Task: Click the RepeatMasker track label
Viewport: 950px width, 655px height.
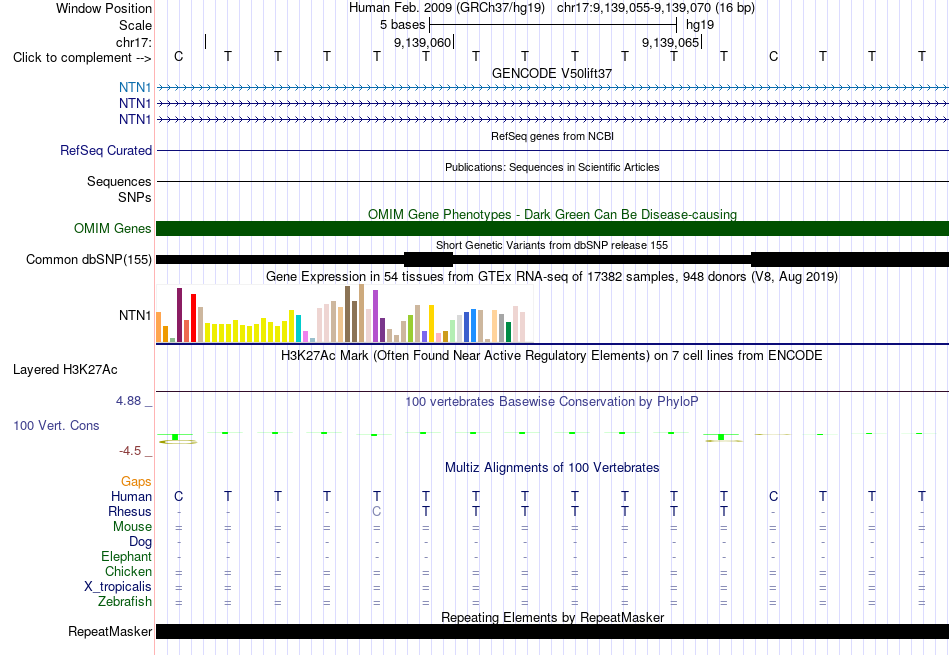Action: click(x=110, y=631)
